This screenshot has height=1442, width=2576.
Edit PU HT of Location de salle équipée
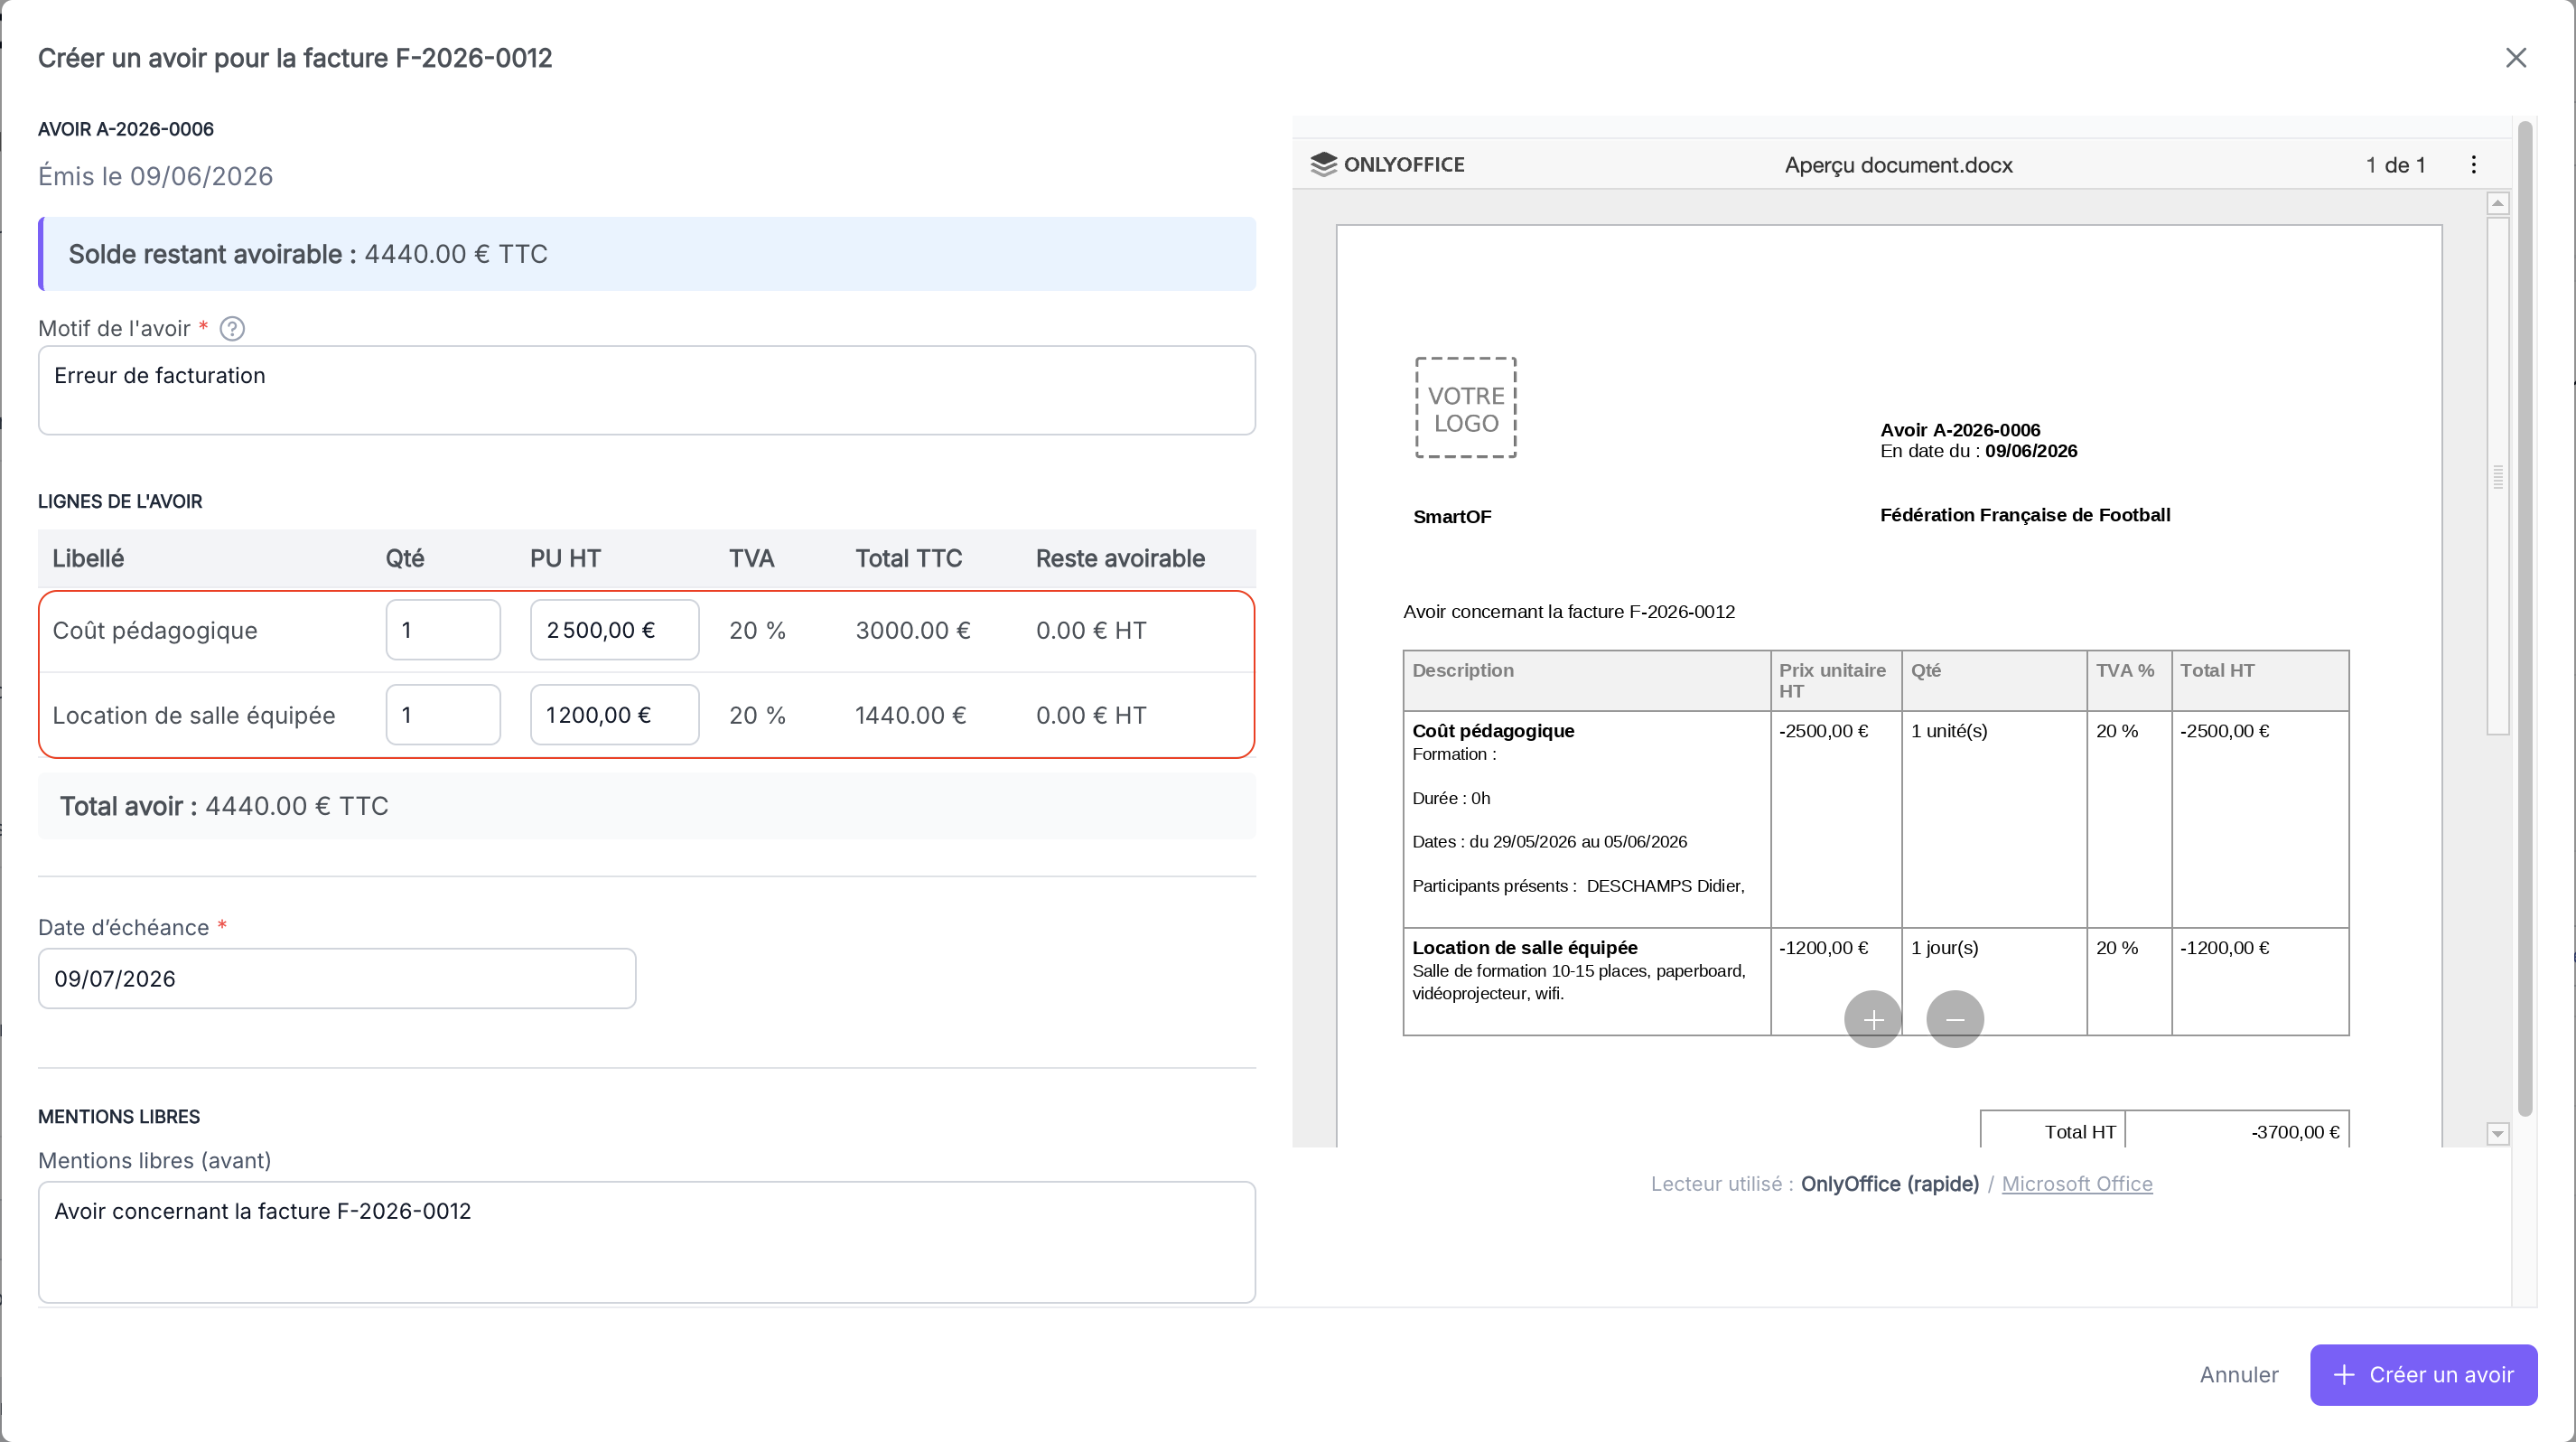coord(615,715)
